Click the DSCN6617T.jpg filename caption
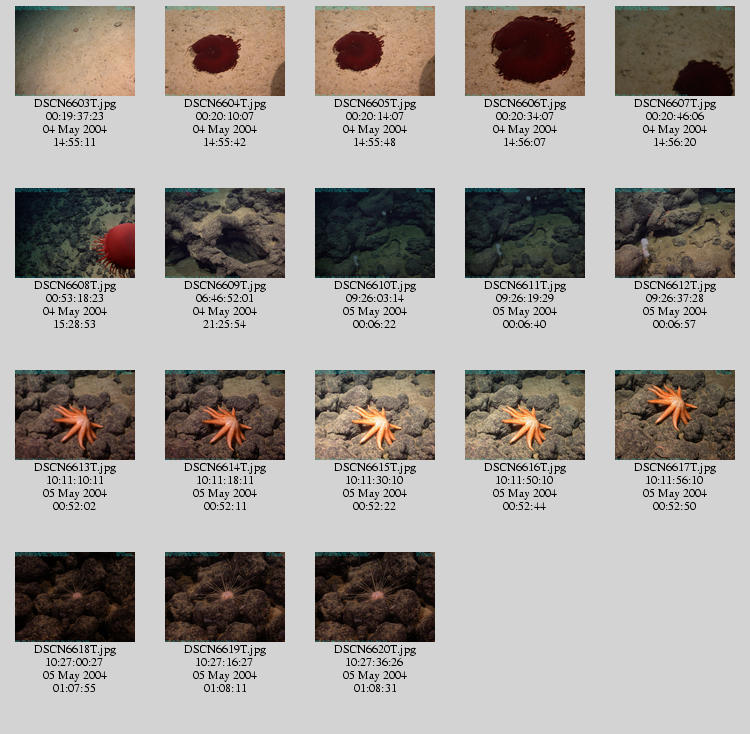The image size is (750, 734). tap(675, 467)
